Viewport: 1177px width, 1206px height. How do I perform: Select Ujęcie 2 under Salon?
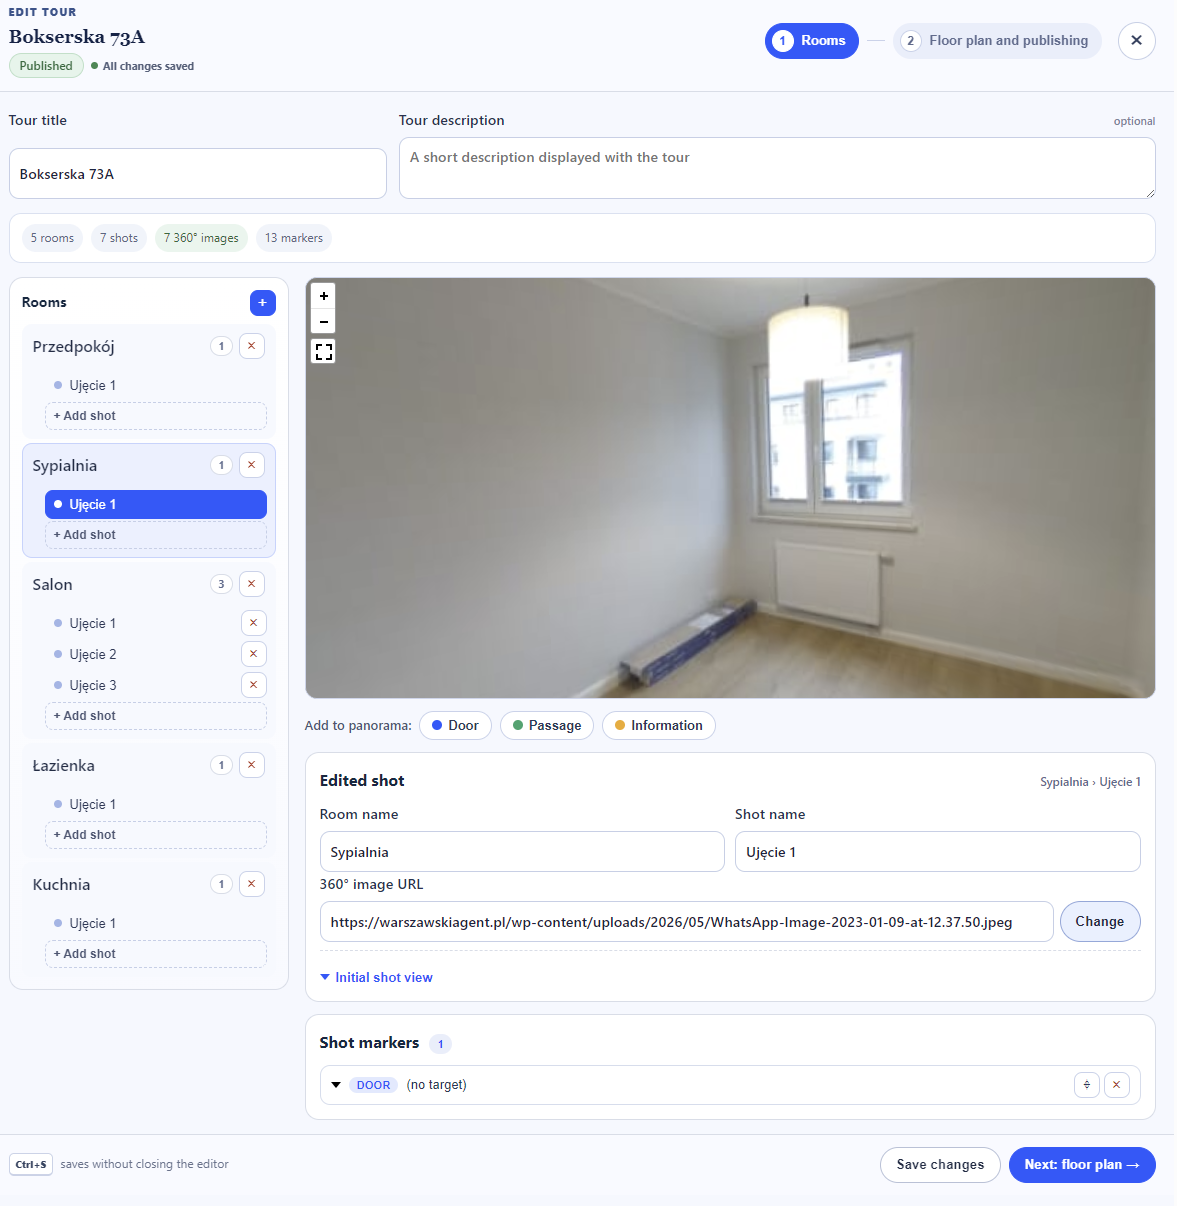pos(141,654)
